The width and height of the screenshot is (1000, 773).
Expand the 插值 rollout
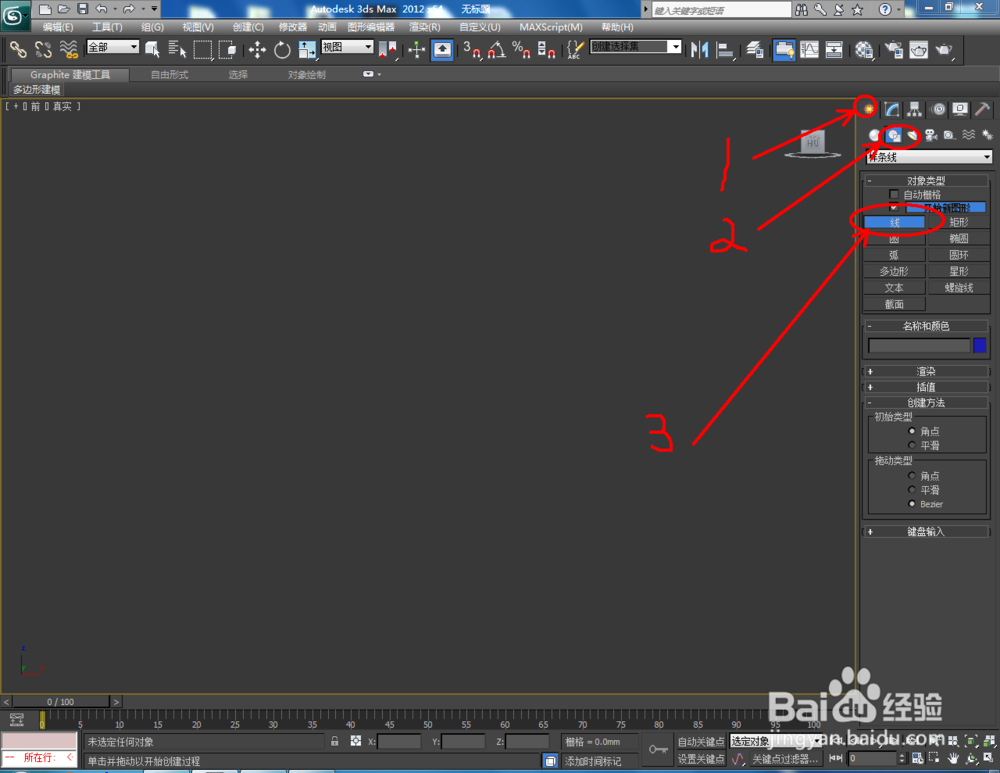coord(926,387)
